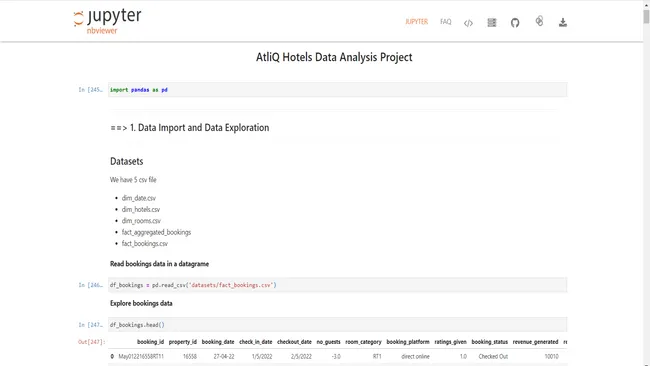Screen dimensions: 650x366
Task: Click the 1/5/2022 check-in date cell
Action: [262, 356]
